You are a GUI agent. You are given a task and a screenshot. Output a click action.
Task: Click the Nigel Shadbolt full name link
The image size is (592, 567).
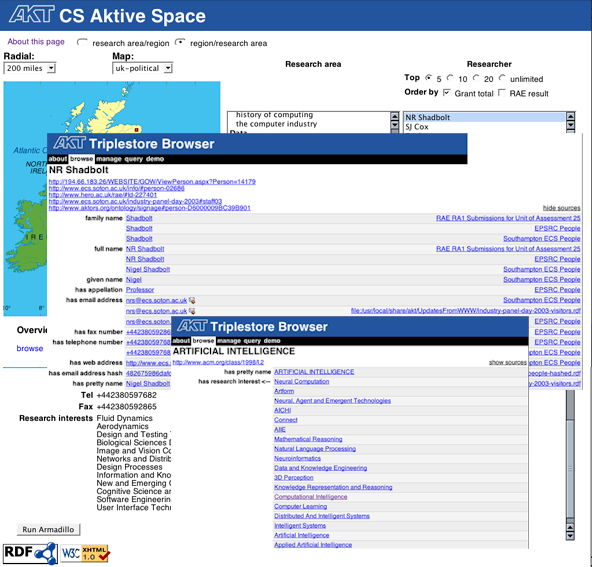[148, 270]
